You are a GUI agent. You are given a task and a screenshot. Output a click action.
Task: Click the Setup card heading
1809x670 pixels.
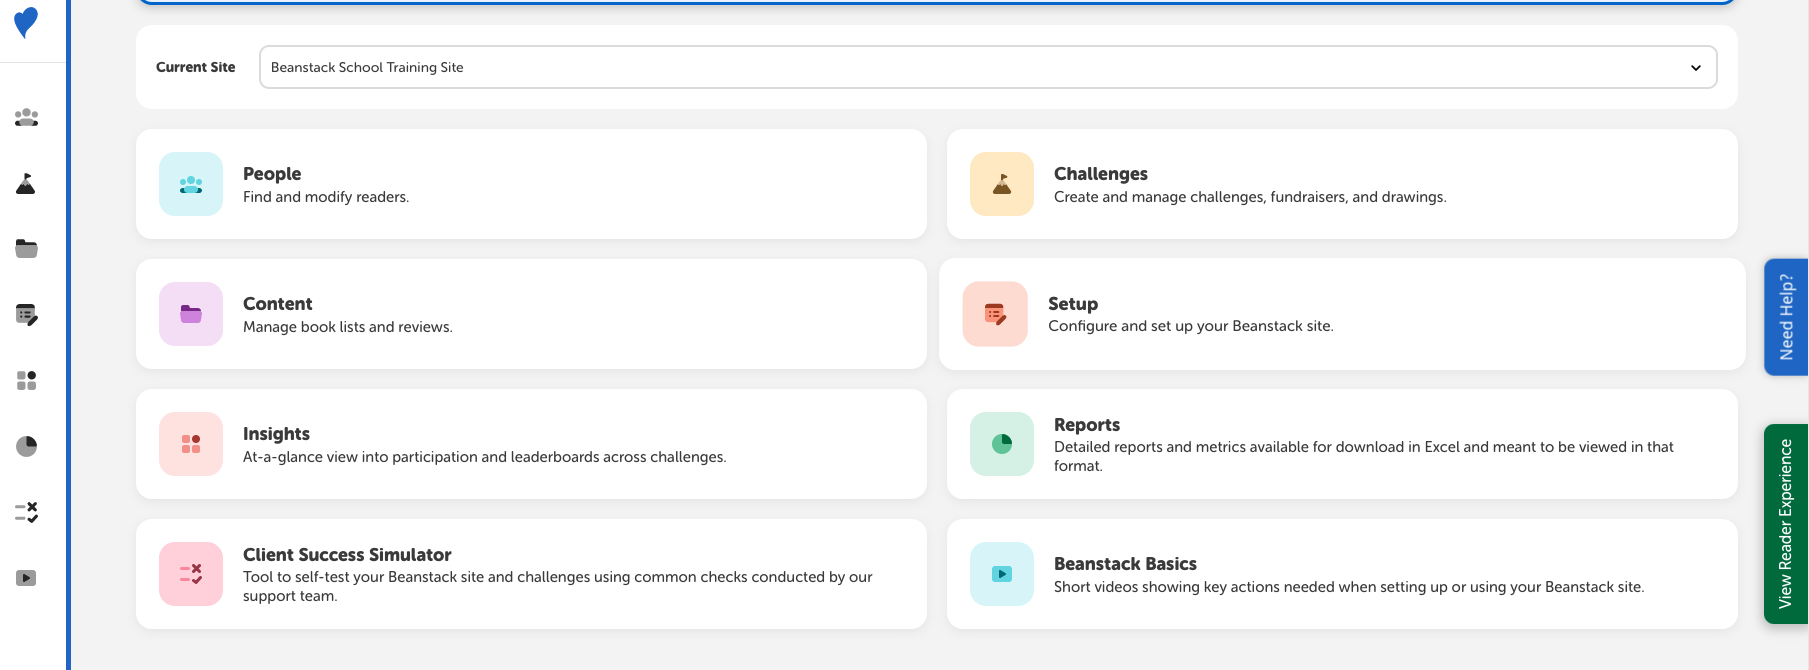tap(1073, 304)
